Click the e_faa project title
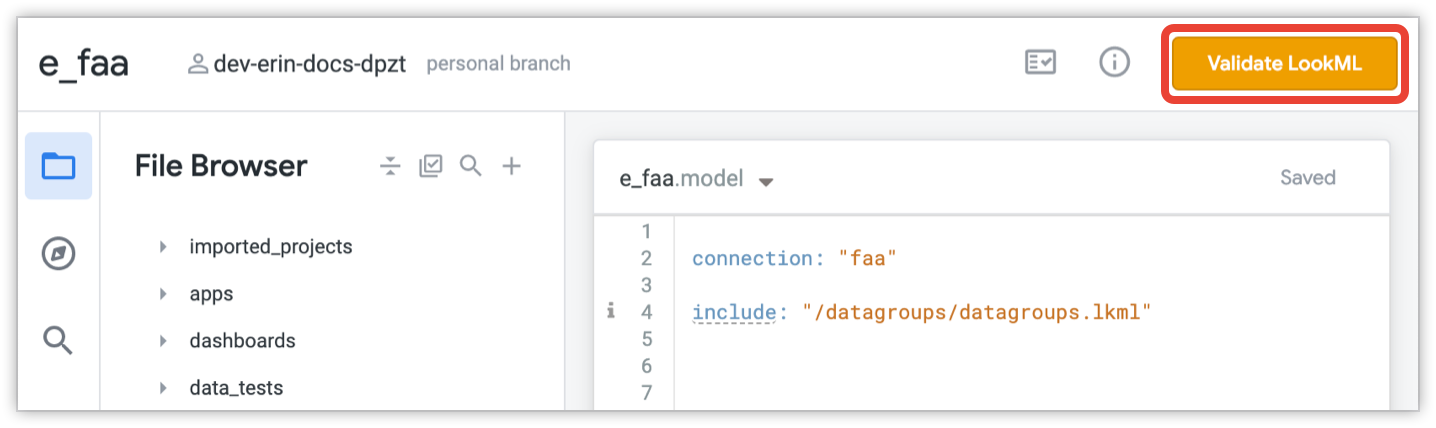The image size is (1436, 428). [x=83, y=64]
